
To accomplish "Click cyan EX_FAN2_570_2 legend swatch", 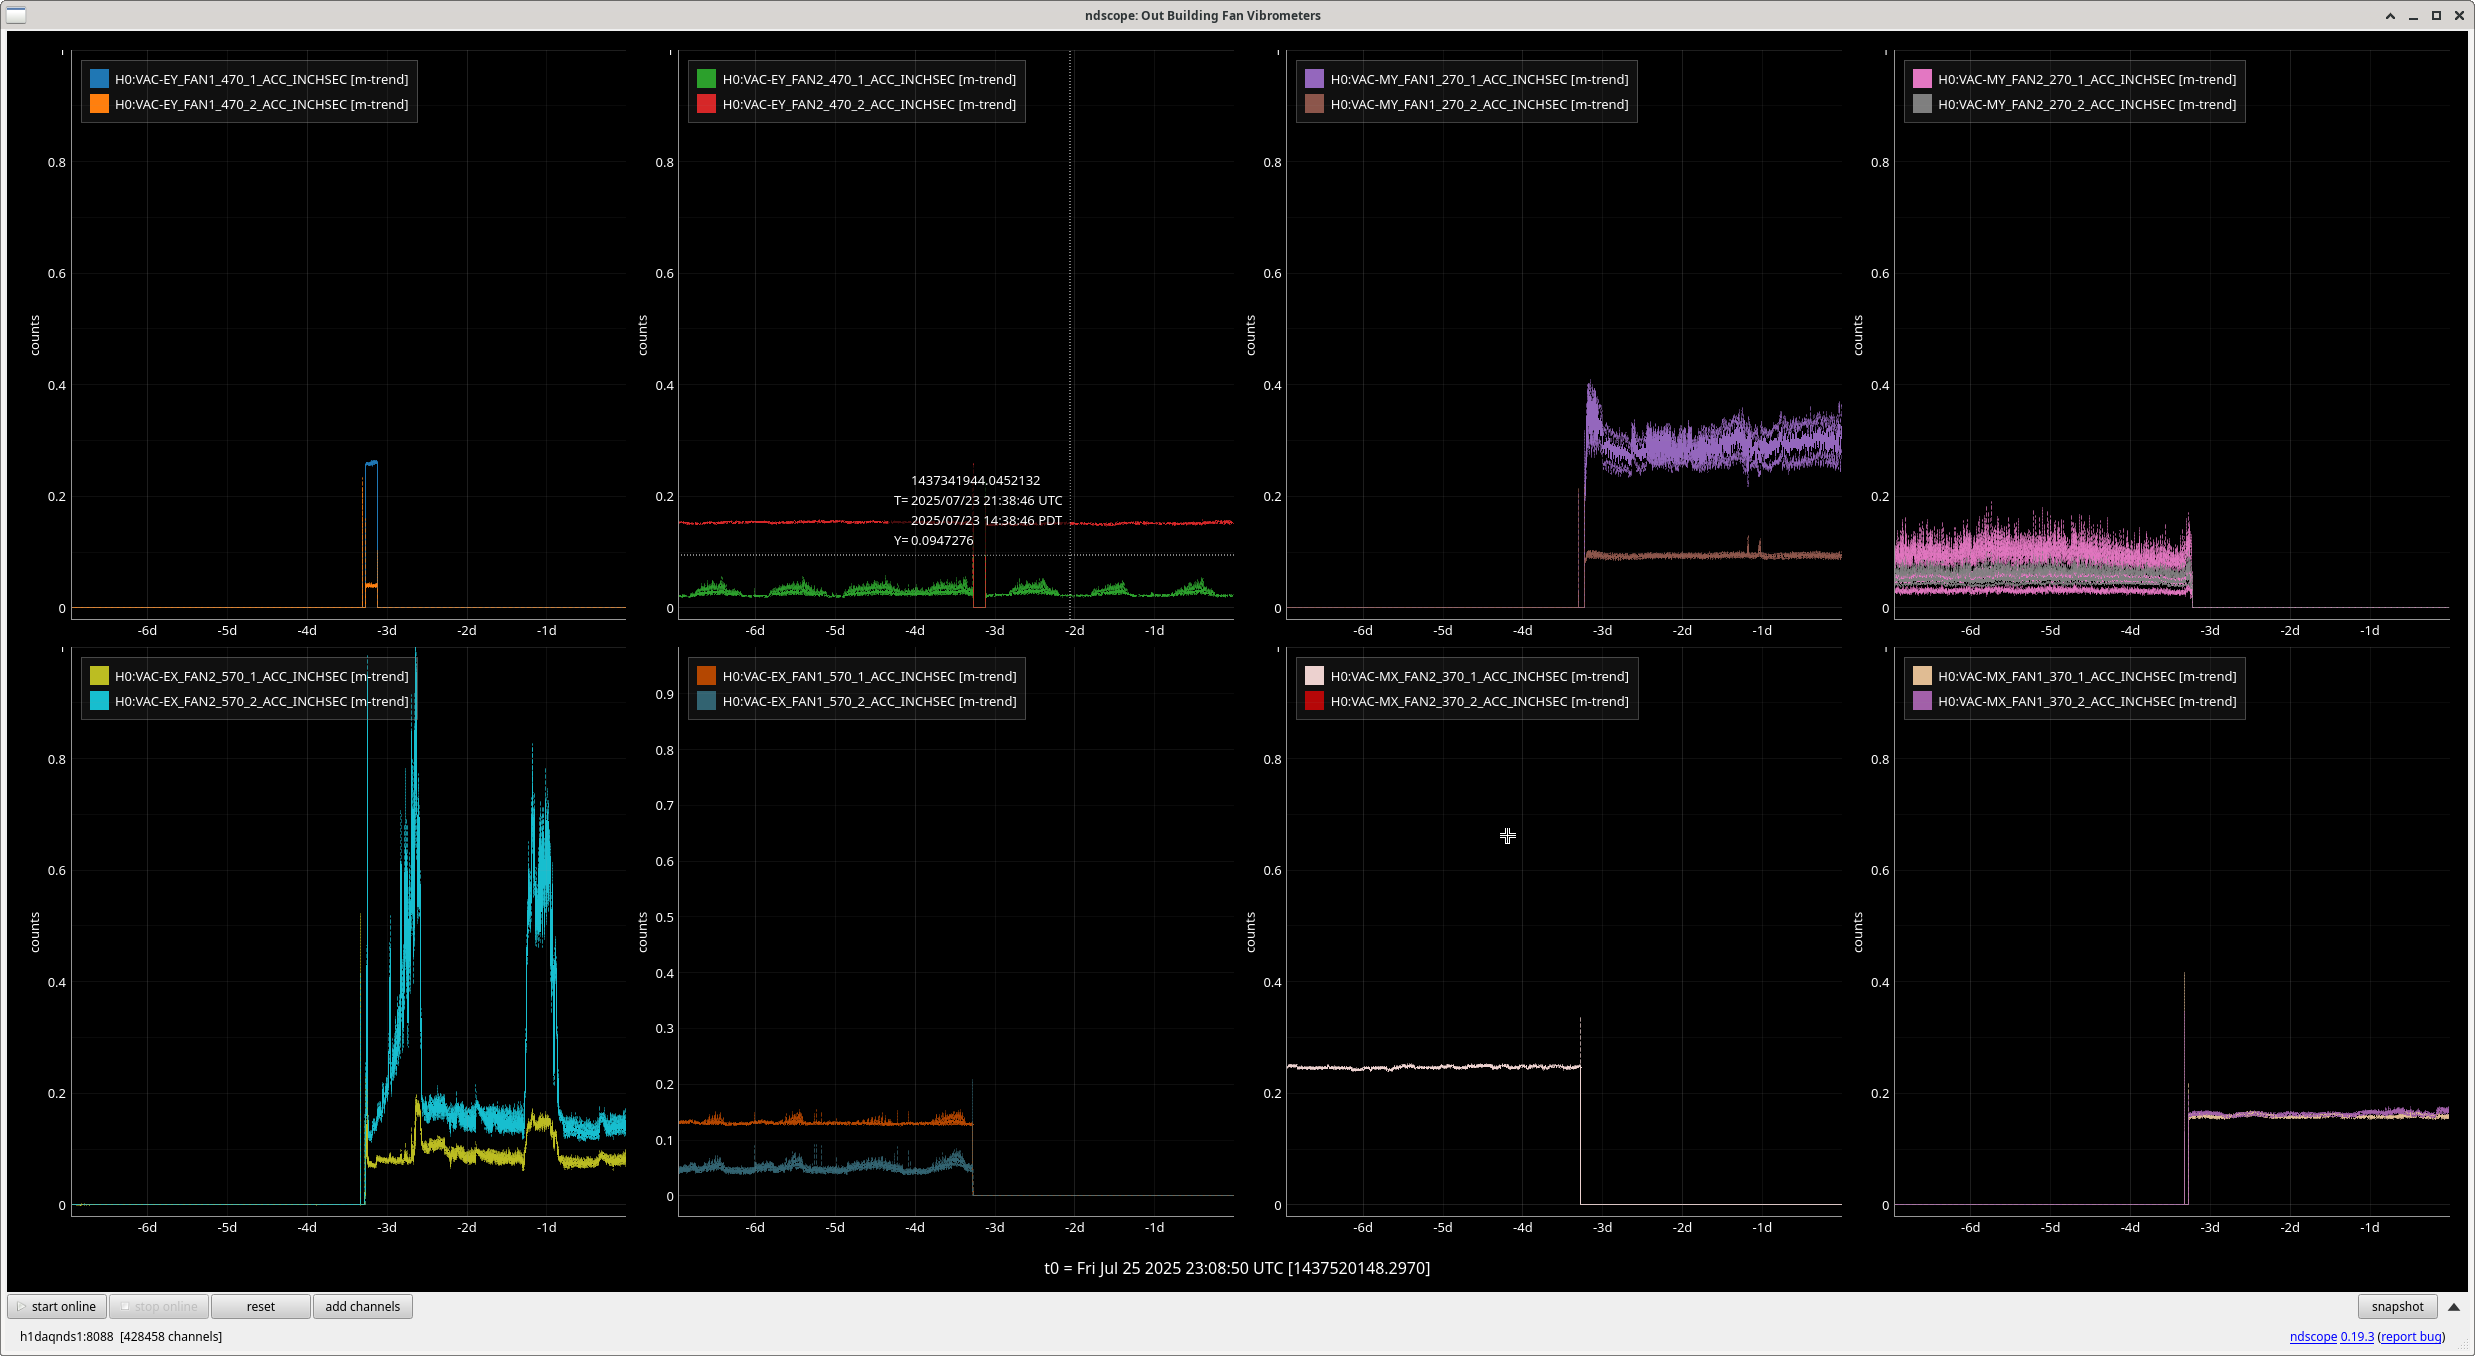I will pyautogui.click(x=99, y=701).
